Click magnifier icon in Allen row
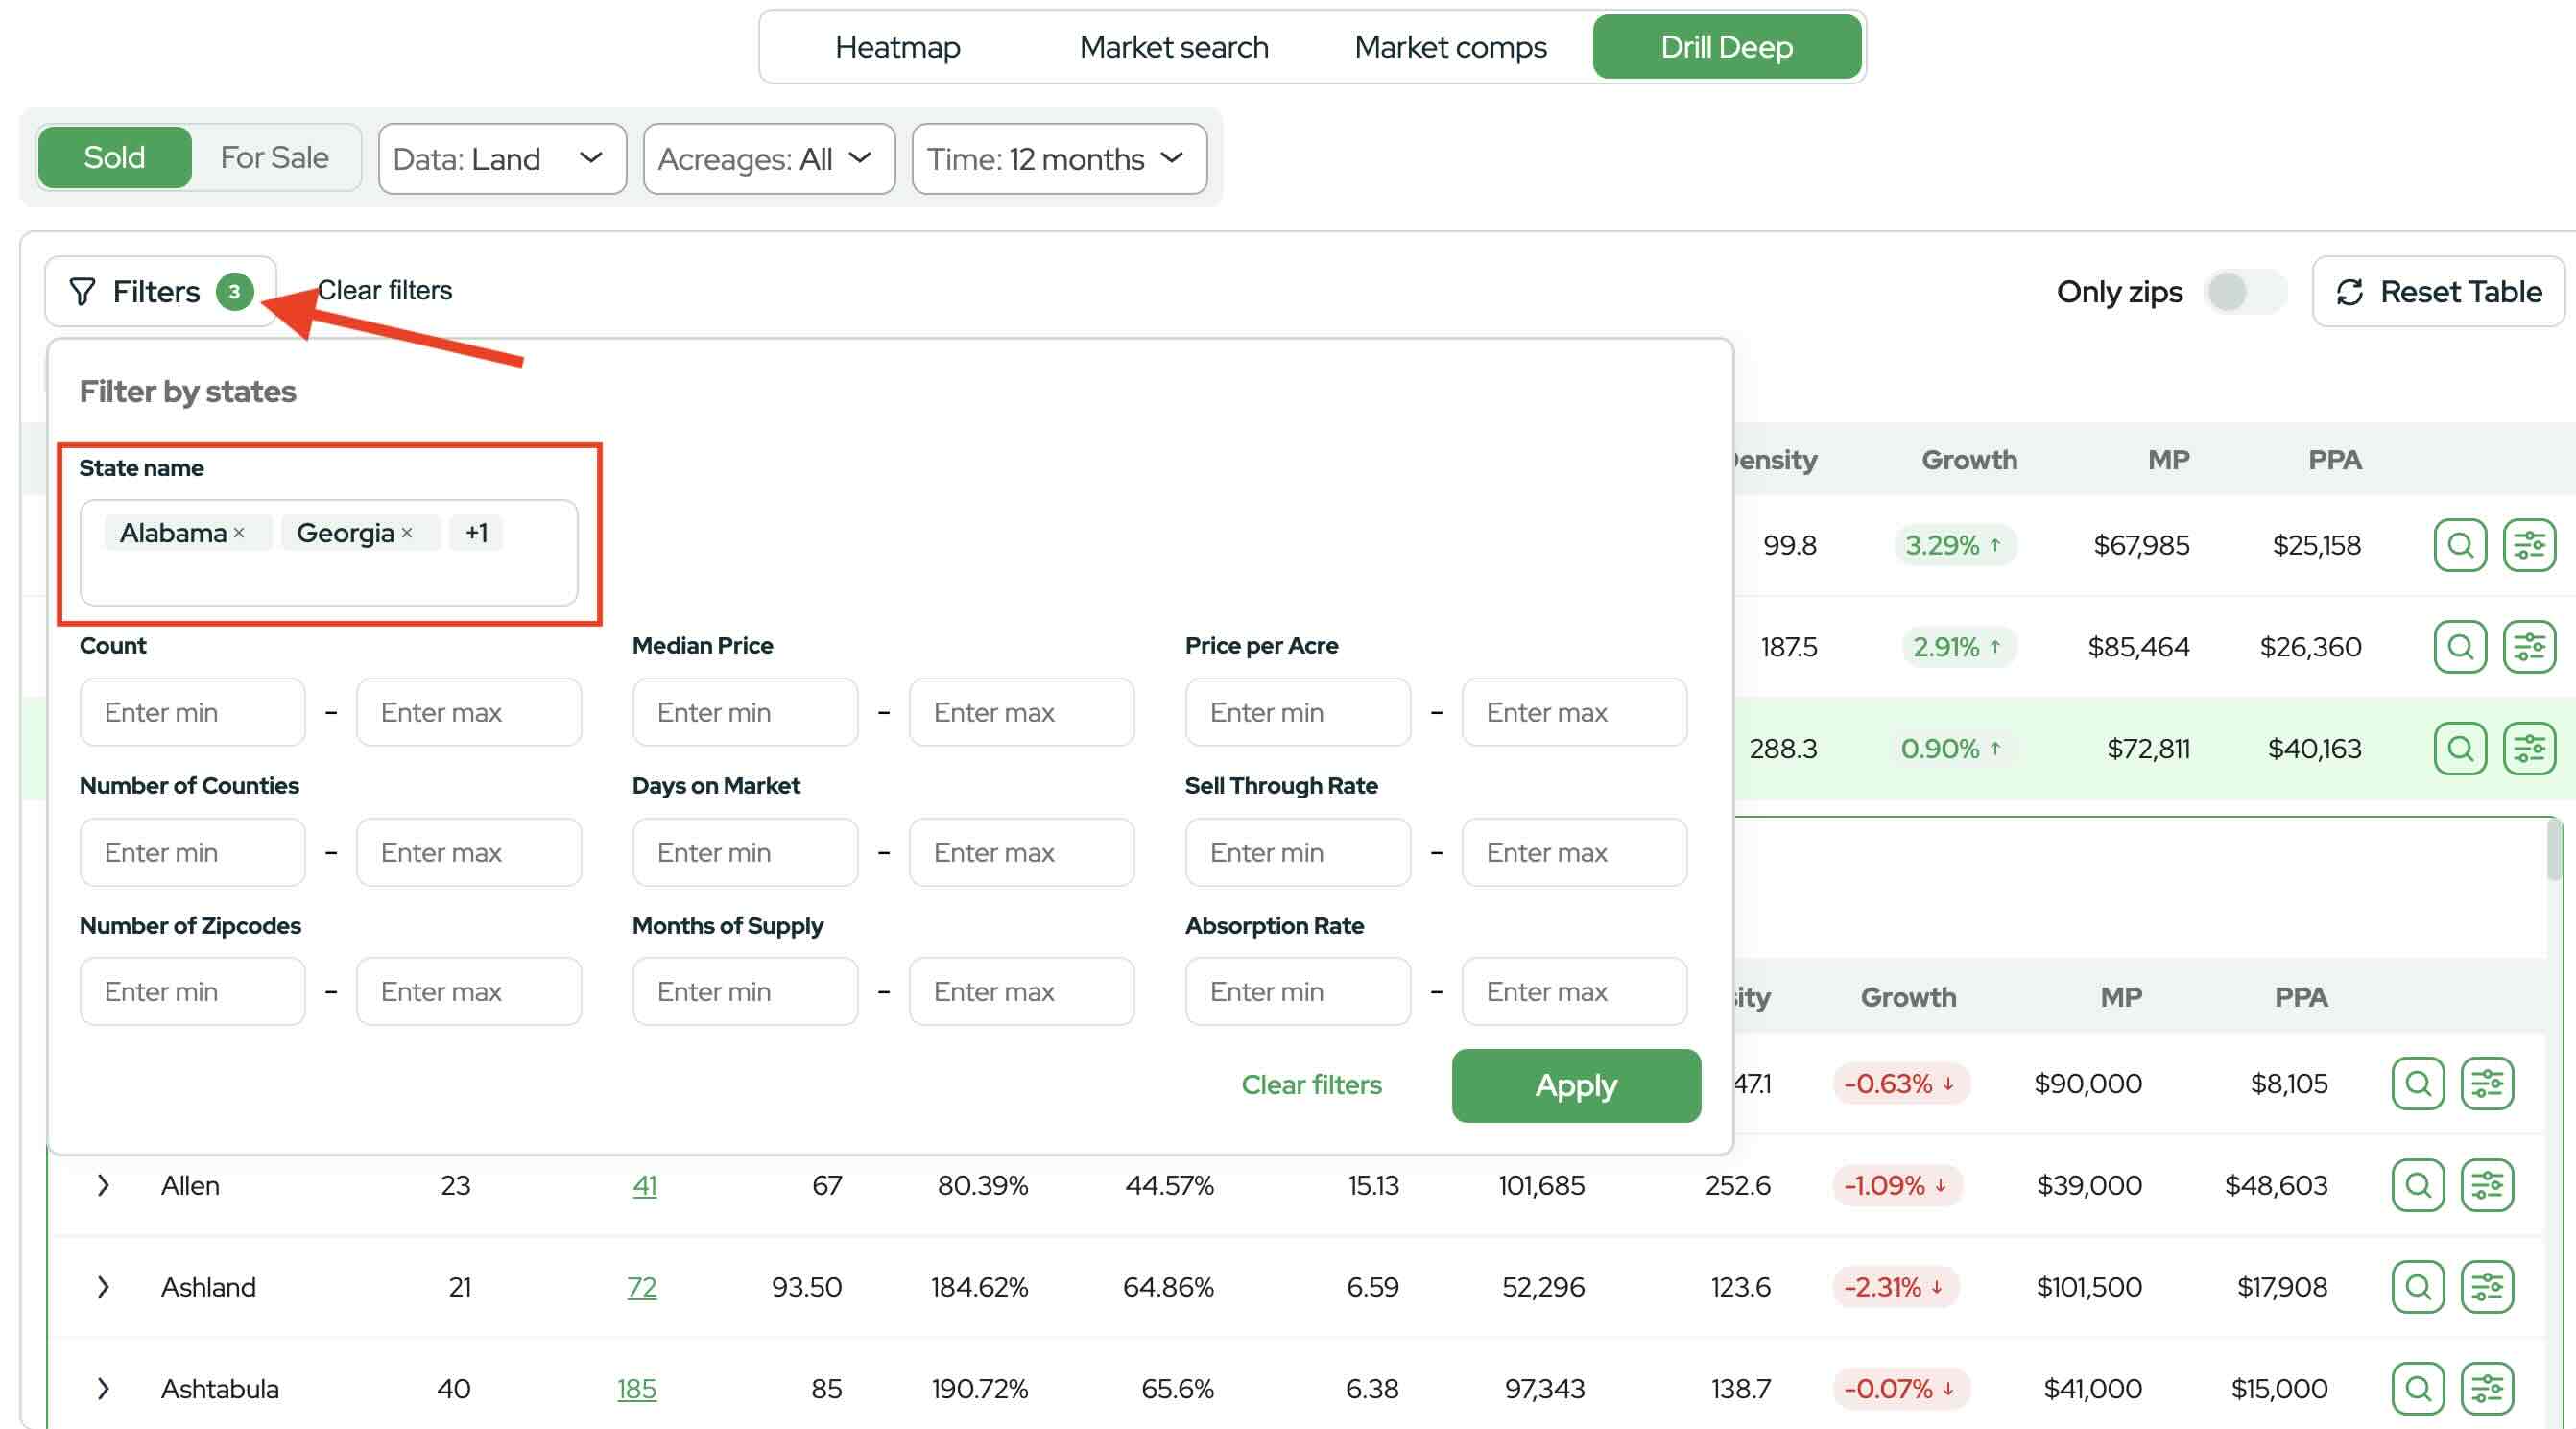Screen dimensions: 2576x1429 pyautogui.click(x=2417, y=1185)
